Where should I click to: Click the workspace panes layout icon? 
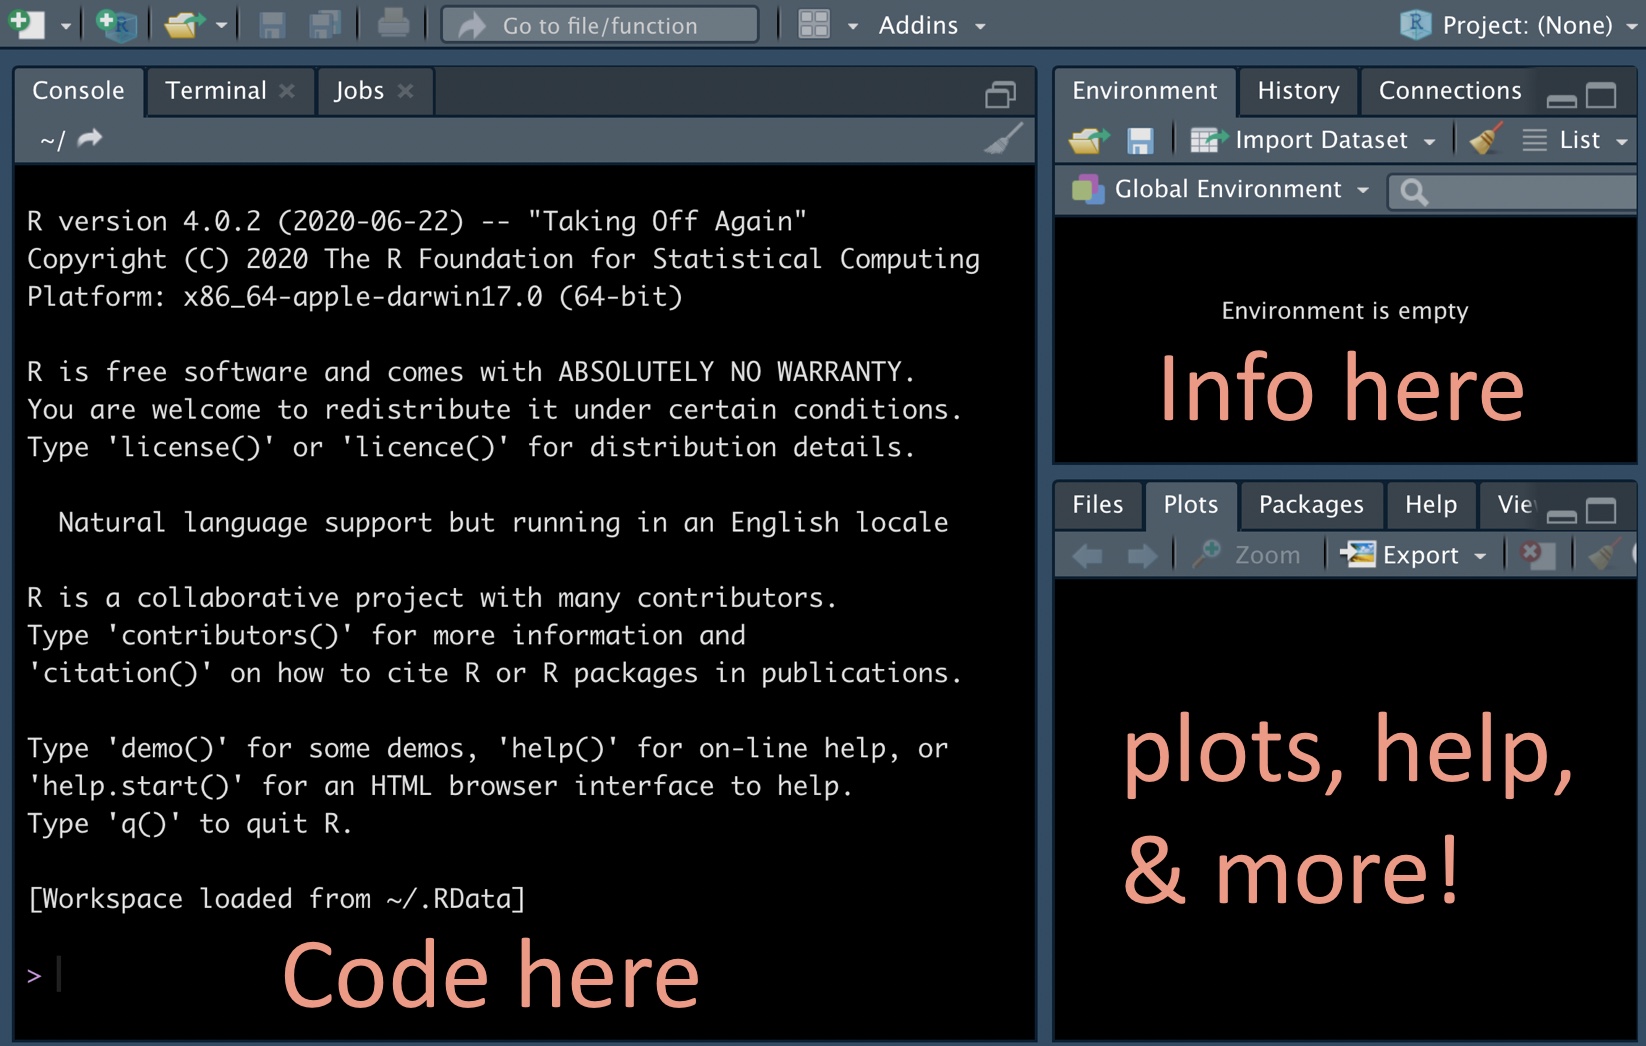tap(814, 24)
